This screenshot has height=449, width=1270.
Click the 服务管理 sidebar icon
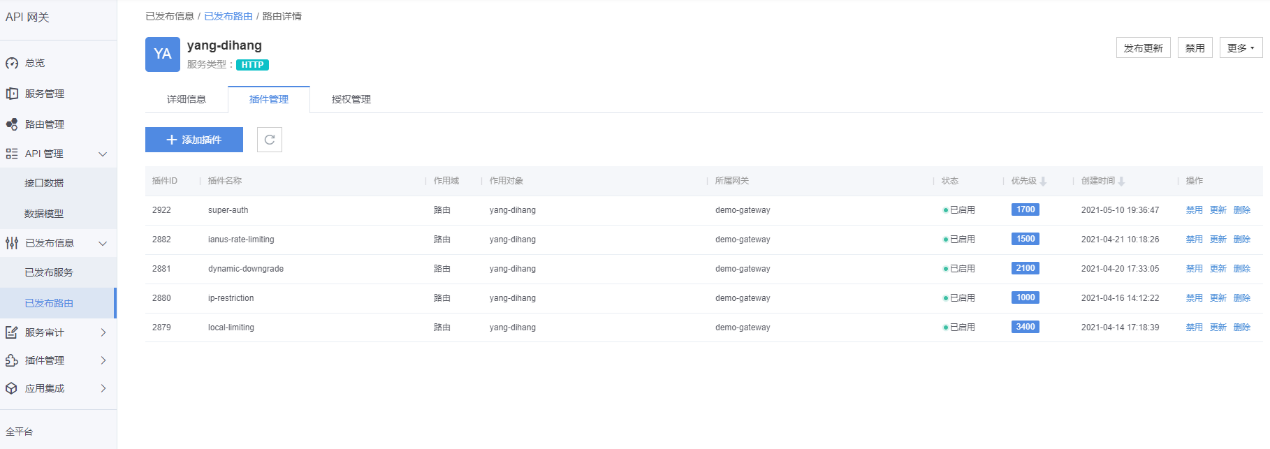(x=12, y=94)
